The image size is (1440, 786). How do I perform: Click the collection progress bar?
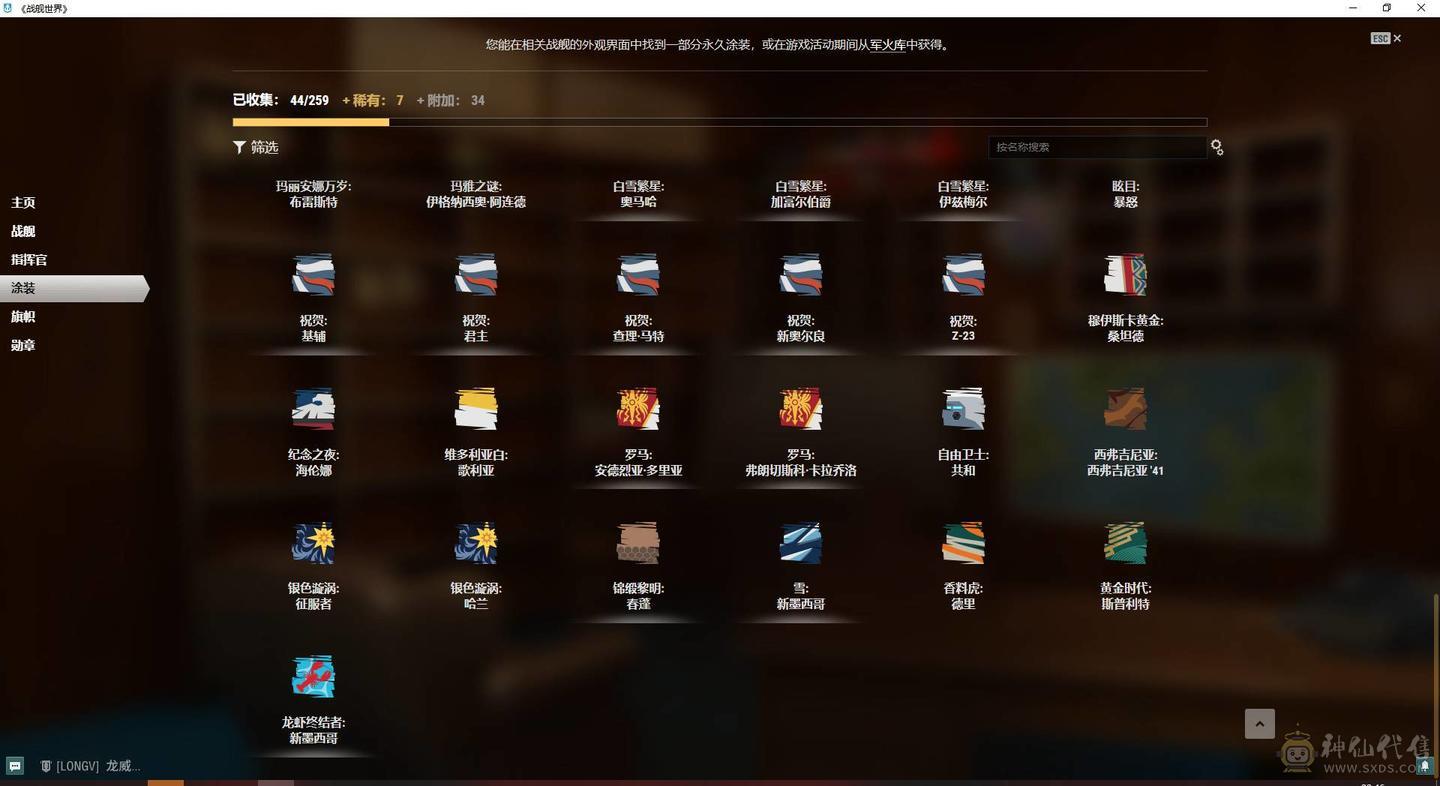point(720,122)
